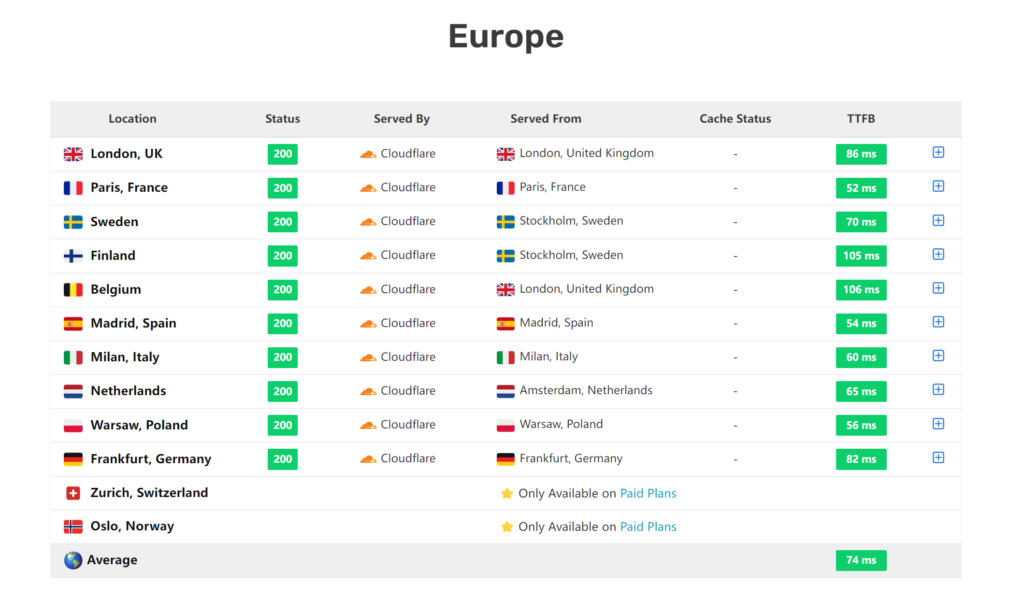Screen dimensions: 1024x598
Task: Click the star icon in the Zurich row
Action: (x=506, y=493)
